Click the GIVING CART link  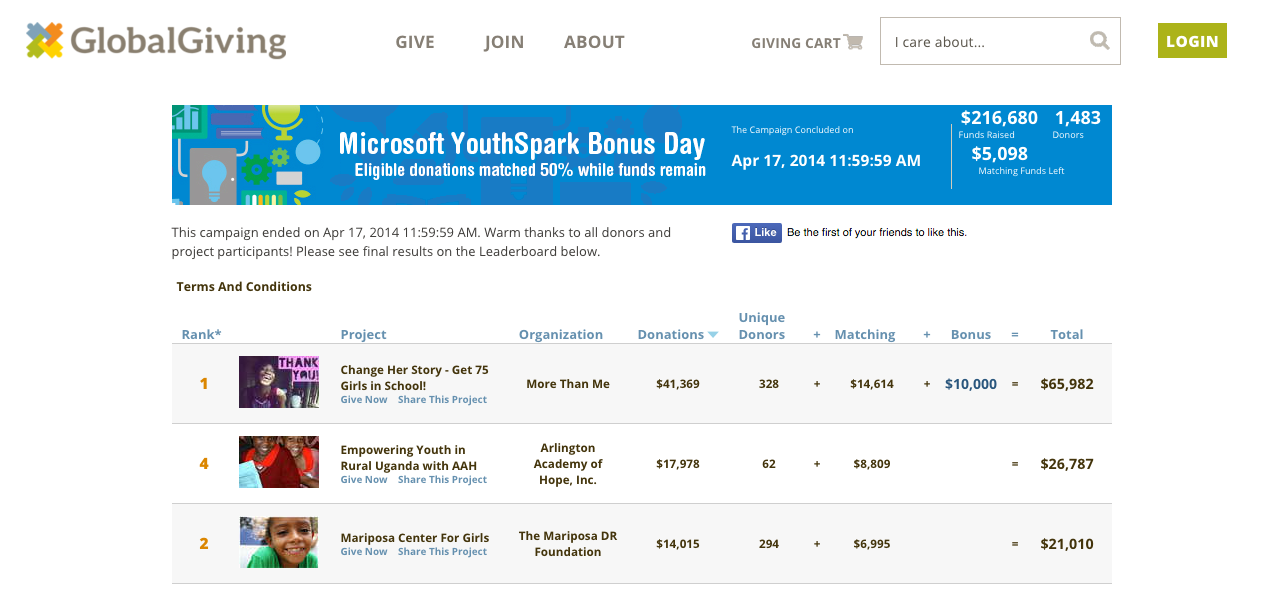[x=796, y=43]
